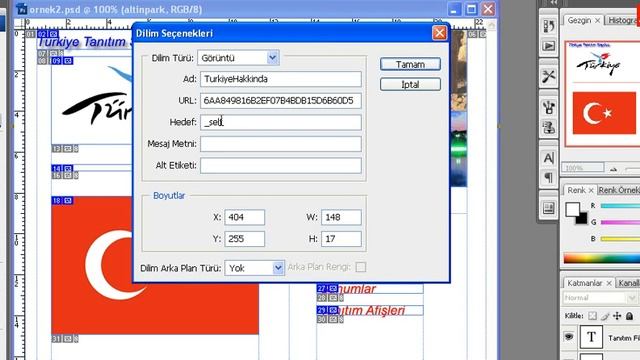Click the lock all padlock icon
Image resolution: width=640 pixels, height=360 pixels.
629,316
